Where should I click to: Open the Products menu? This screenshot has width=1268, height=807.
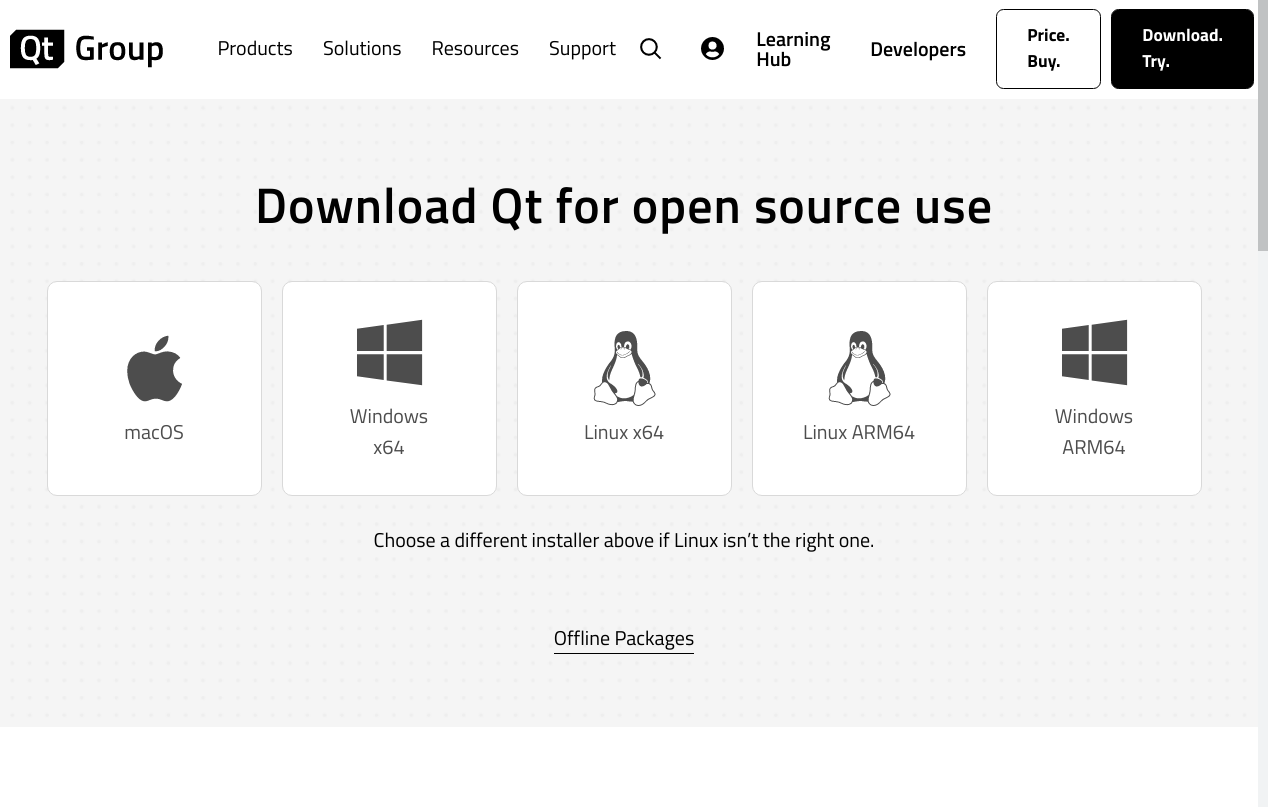click(255, 48)
